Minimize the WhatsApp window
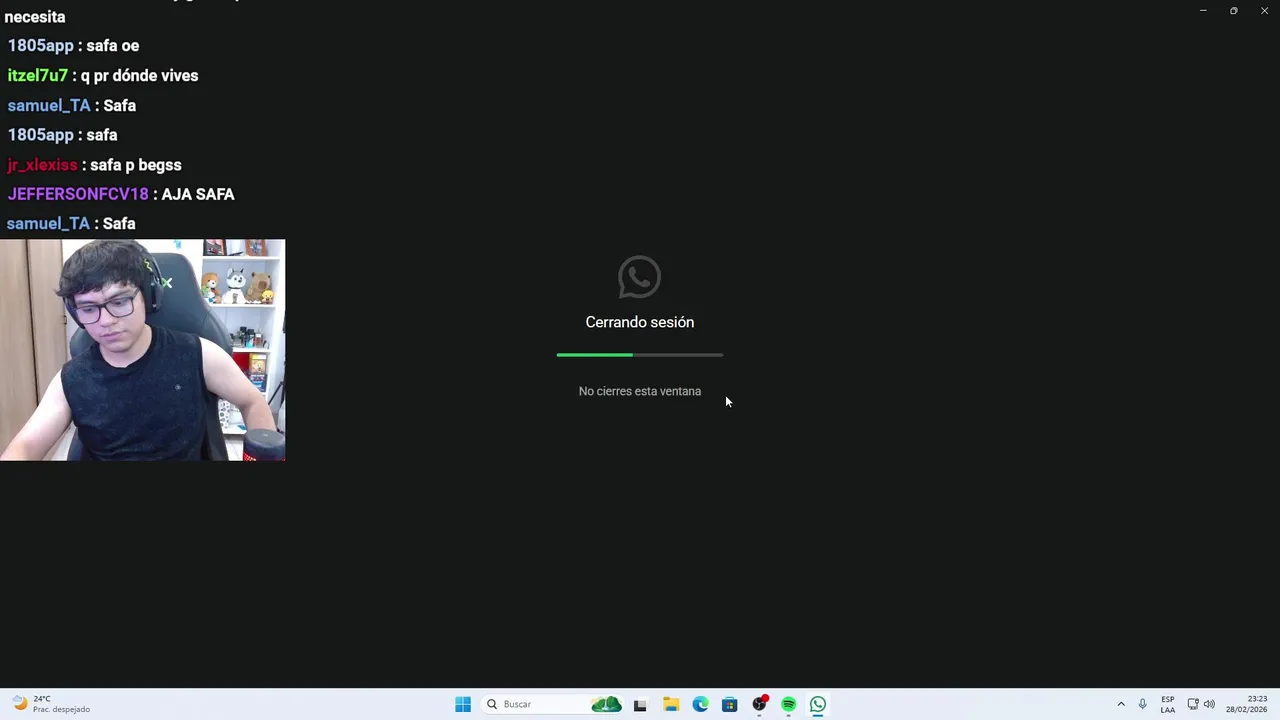Image resolution: width=1280 pixels, height=720 pixels. [1203, 10]
